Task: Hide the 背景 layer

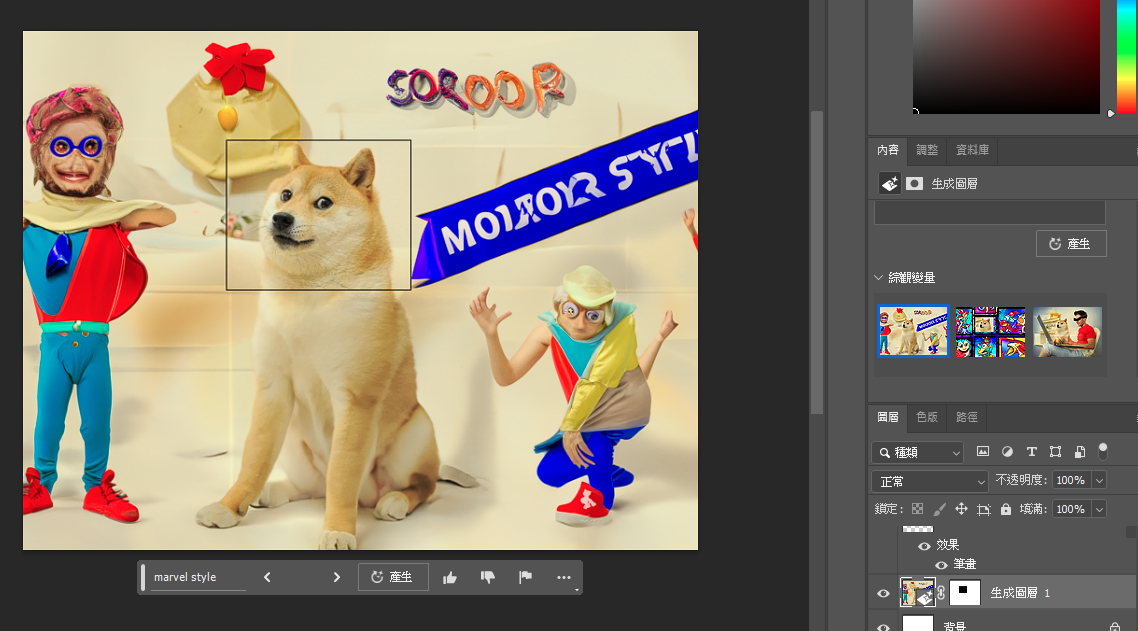Action: coord(883,627)
